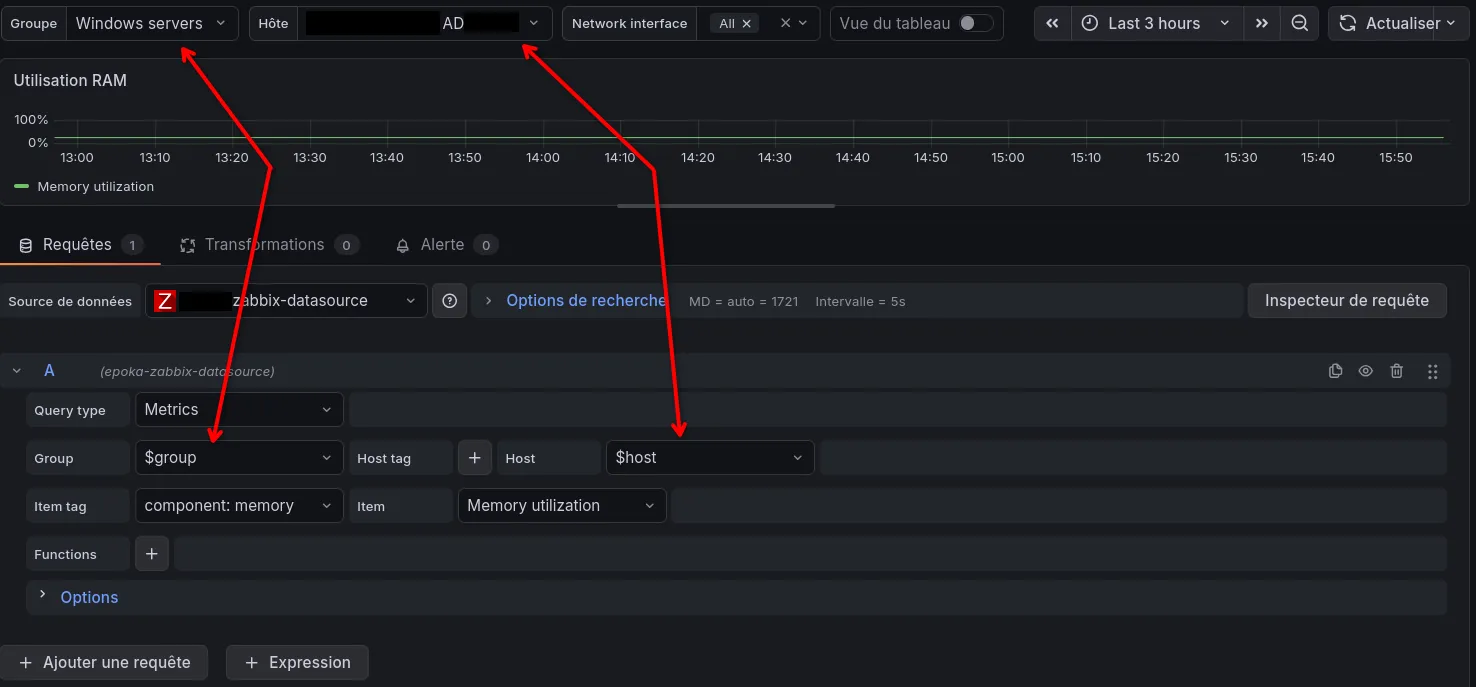The width and height of the screenshot is (1476, 687).
Task: Zoom out the time range
Action: (1299, 23)
